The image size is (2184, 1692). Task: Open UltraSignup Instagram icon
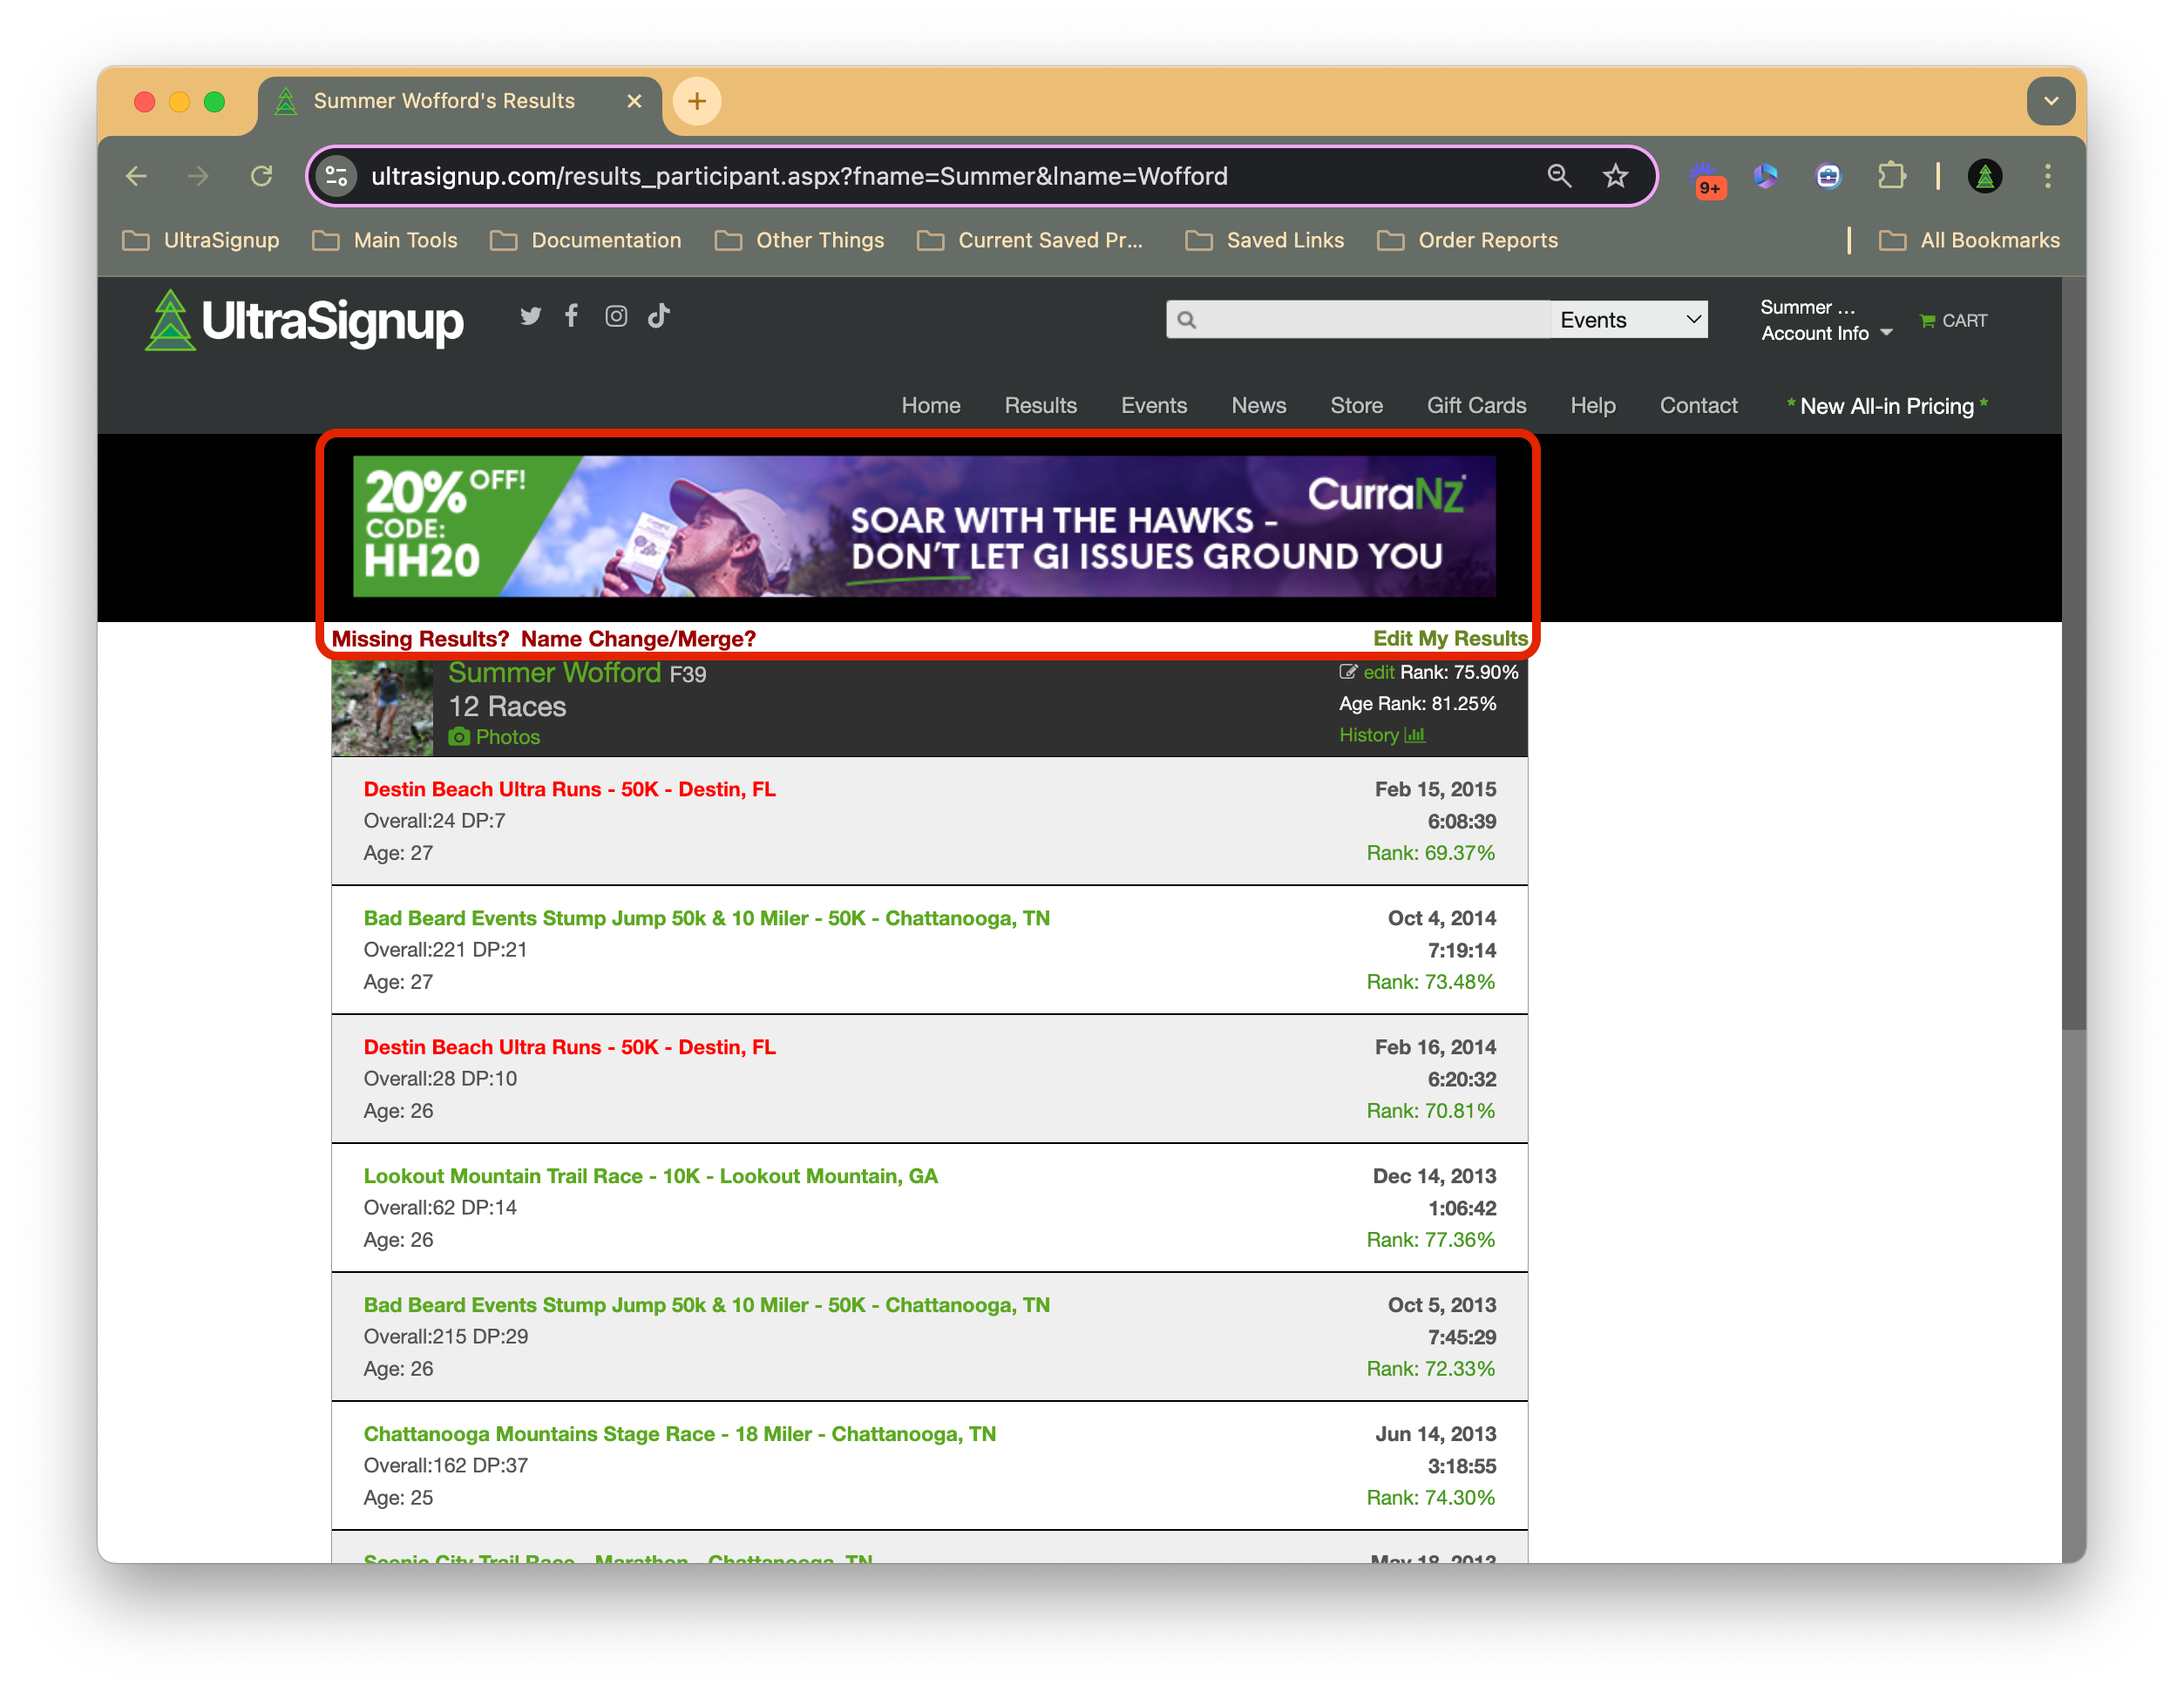(616, 316)
